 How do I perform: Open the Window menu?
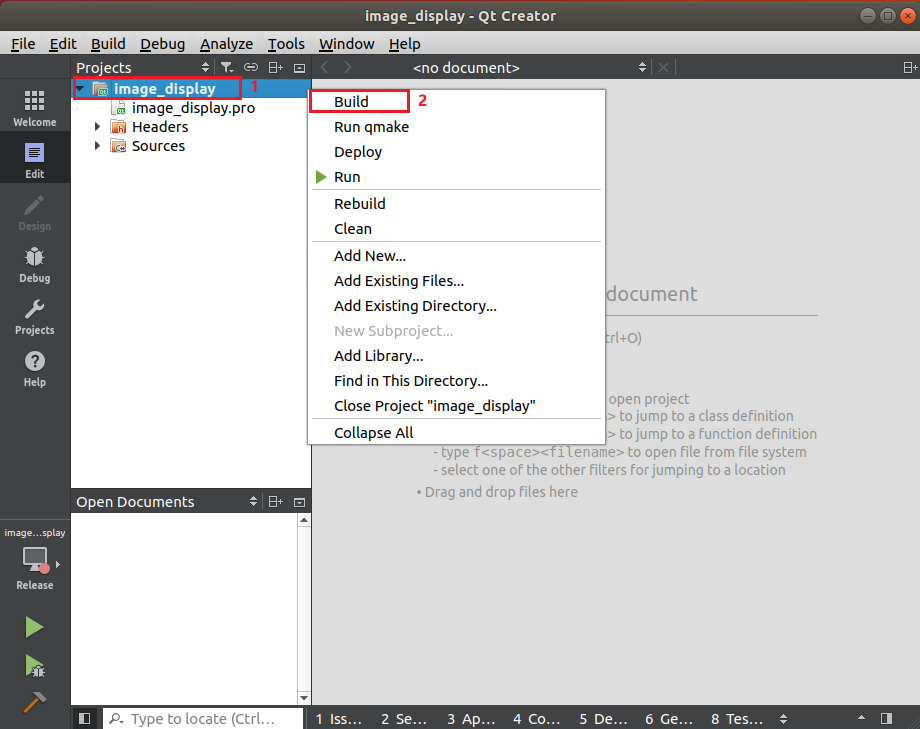pyautogui.click(x=347, y=44)
